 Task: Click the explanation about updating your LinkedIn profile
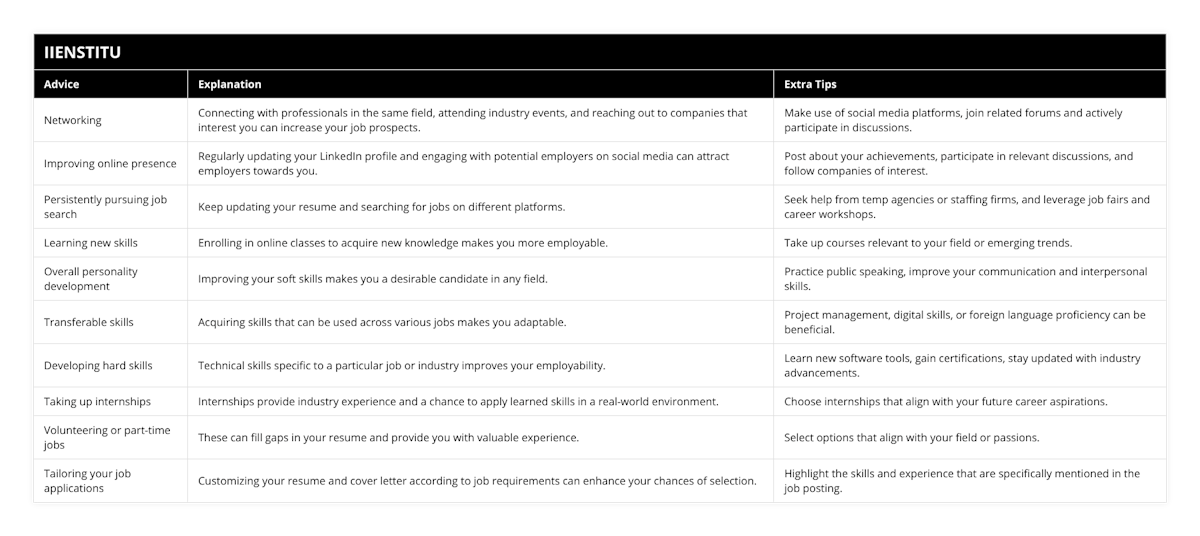[x=463, y=163]
